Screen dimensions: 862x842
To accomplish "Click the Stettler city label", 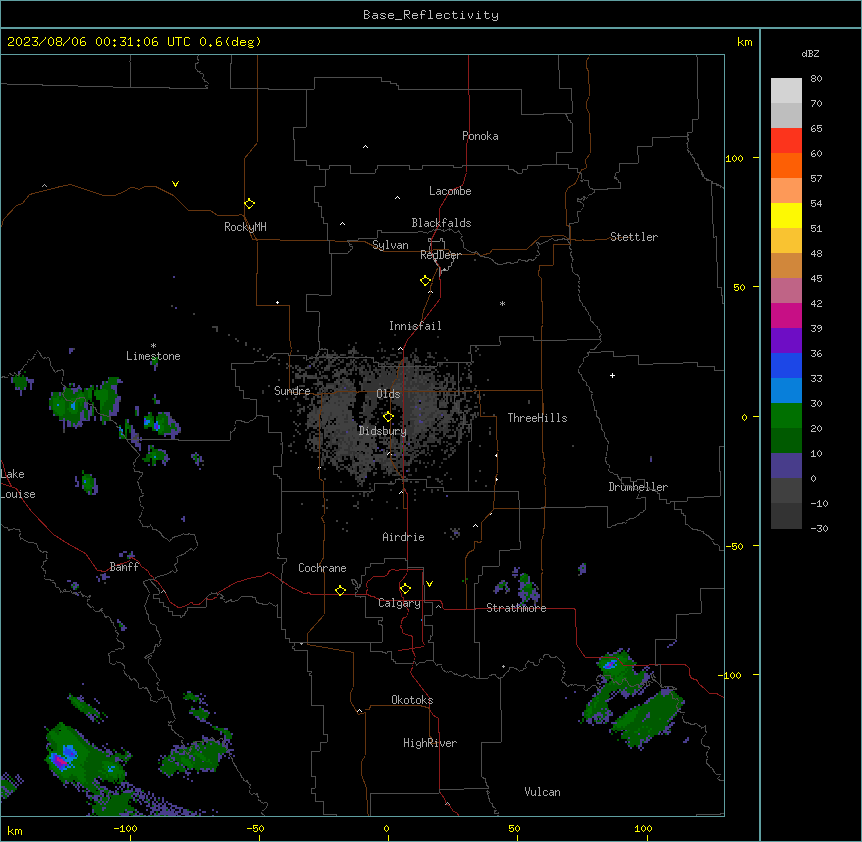I will pos(634,237).
